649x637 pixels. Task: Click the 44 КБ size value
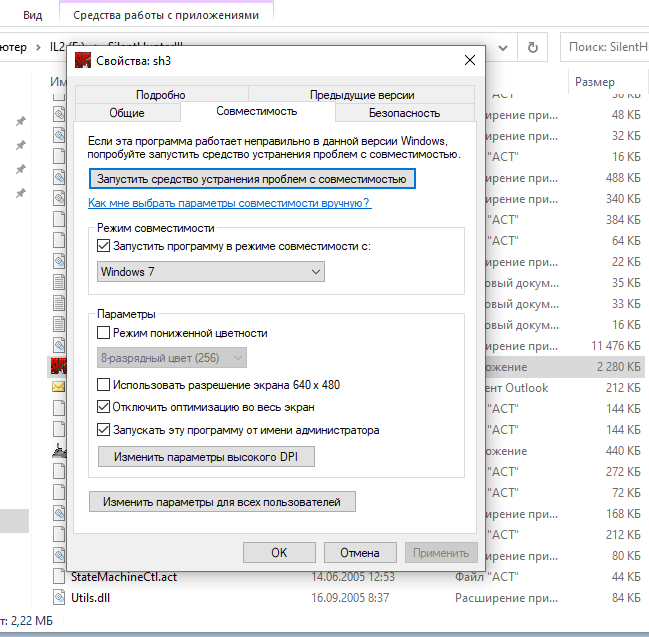pos(626,577)
